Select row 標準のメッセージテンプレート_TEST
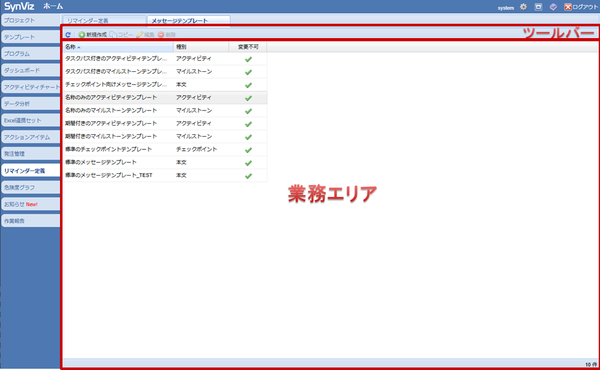The width and height of the screenshot is (600, 370). [x=165, y=175]
